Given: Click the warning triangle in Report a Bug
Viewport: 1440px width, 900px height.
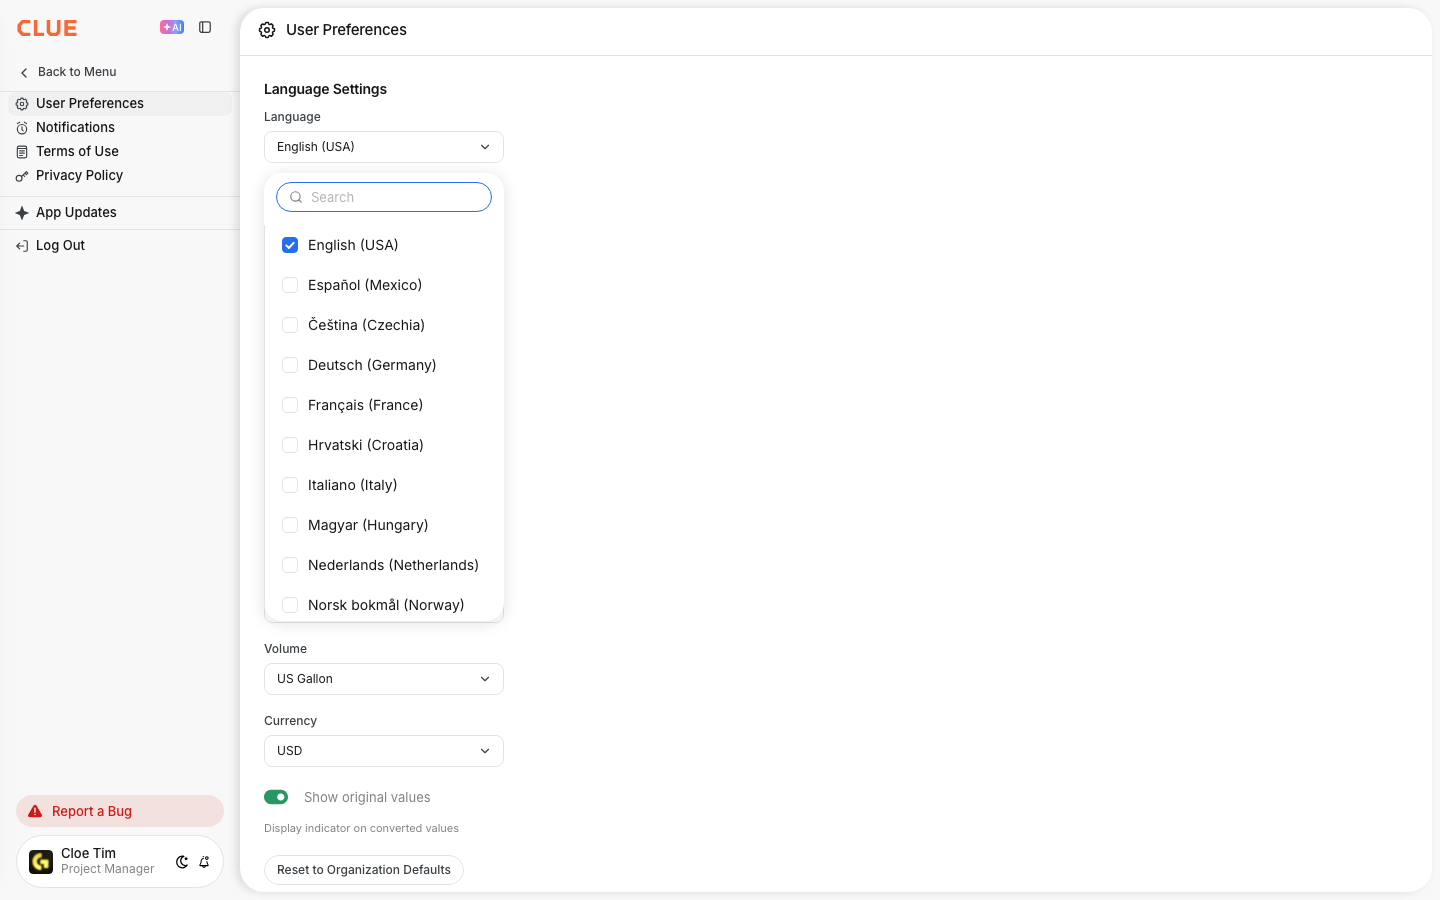Looking at the screenshot, I should click(x=35, y=811).
